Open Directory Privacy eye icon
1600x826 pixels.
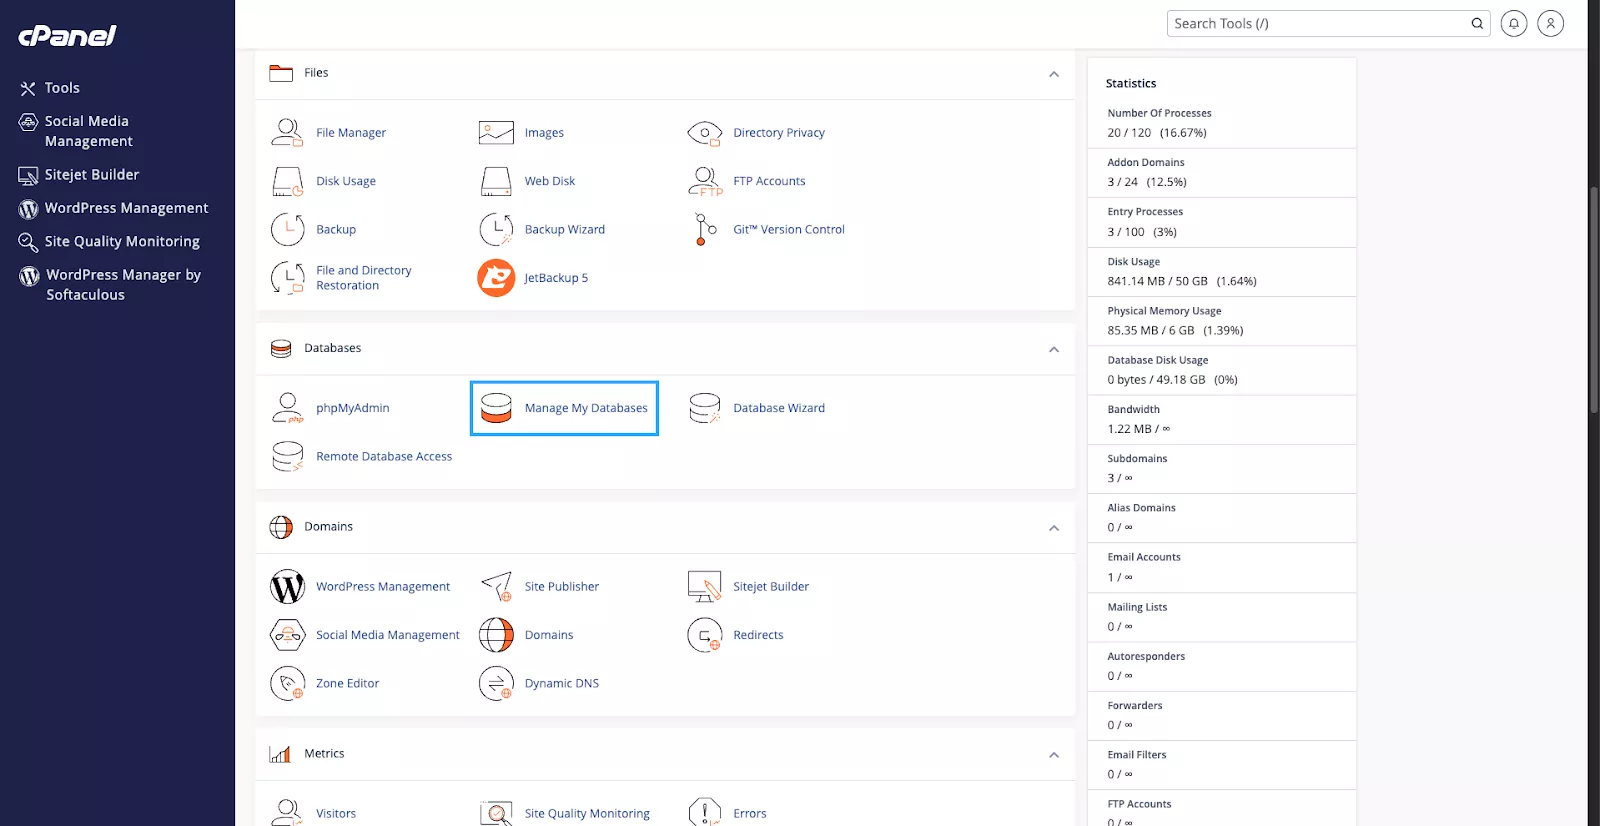point(705,132)
